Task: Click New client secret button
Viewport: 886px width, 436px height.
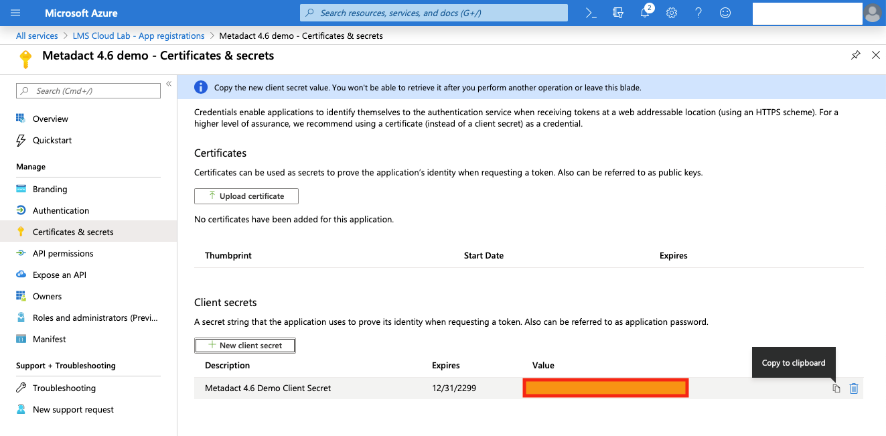Action: pos(245,345)
